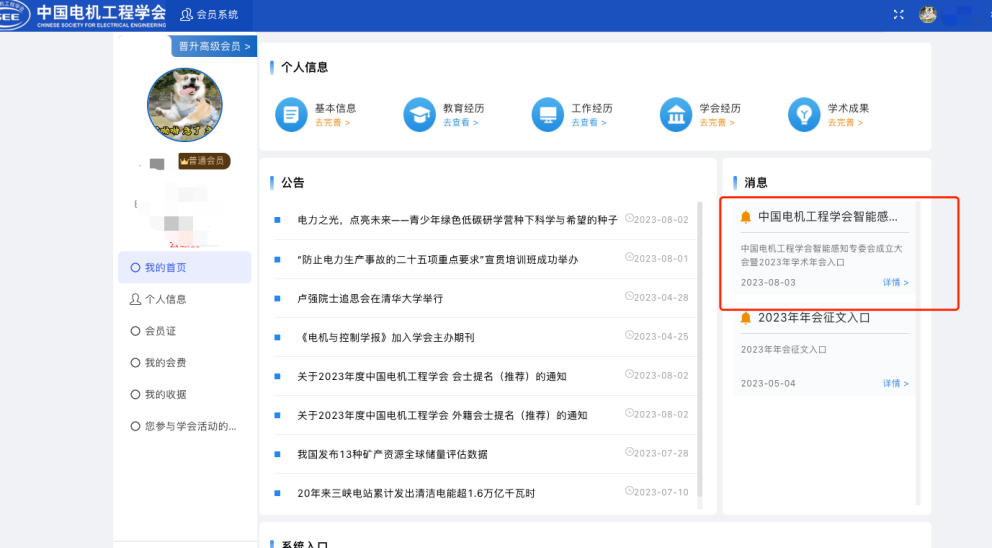Open the 学术成果 lightbulb icon
The image size is (992, 548).
804,115
